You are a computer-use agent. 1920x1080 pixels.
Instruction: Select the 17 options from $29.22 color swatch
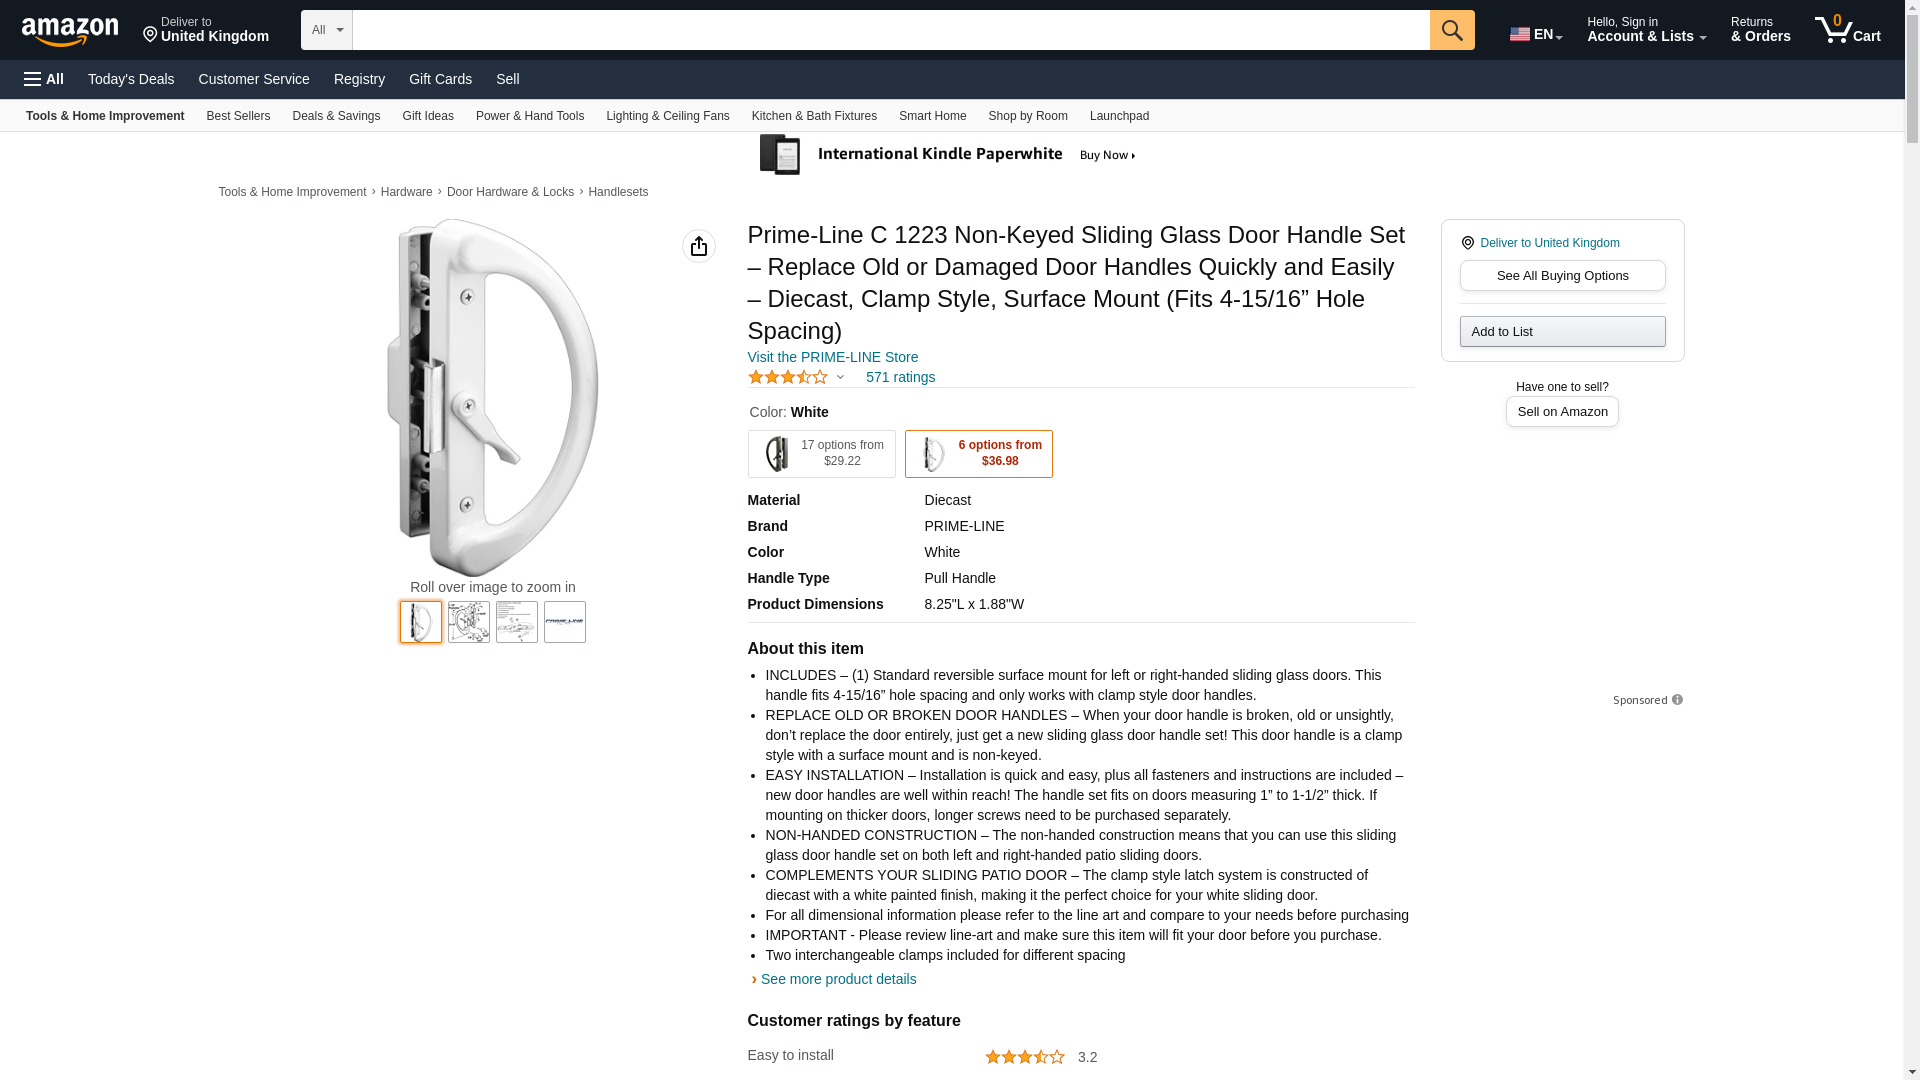(x=822, y=454)
